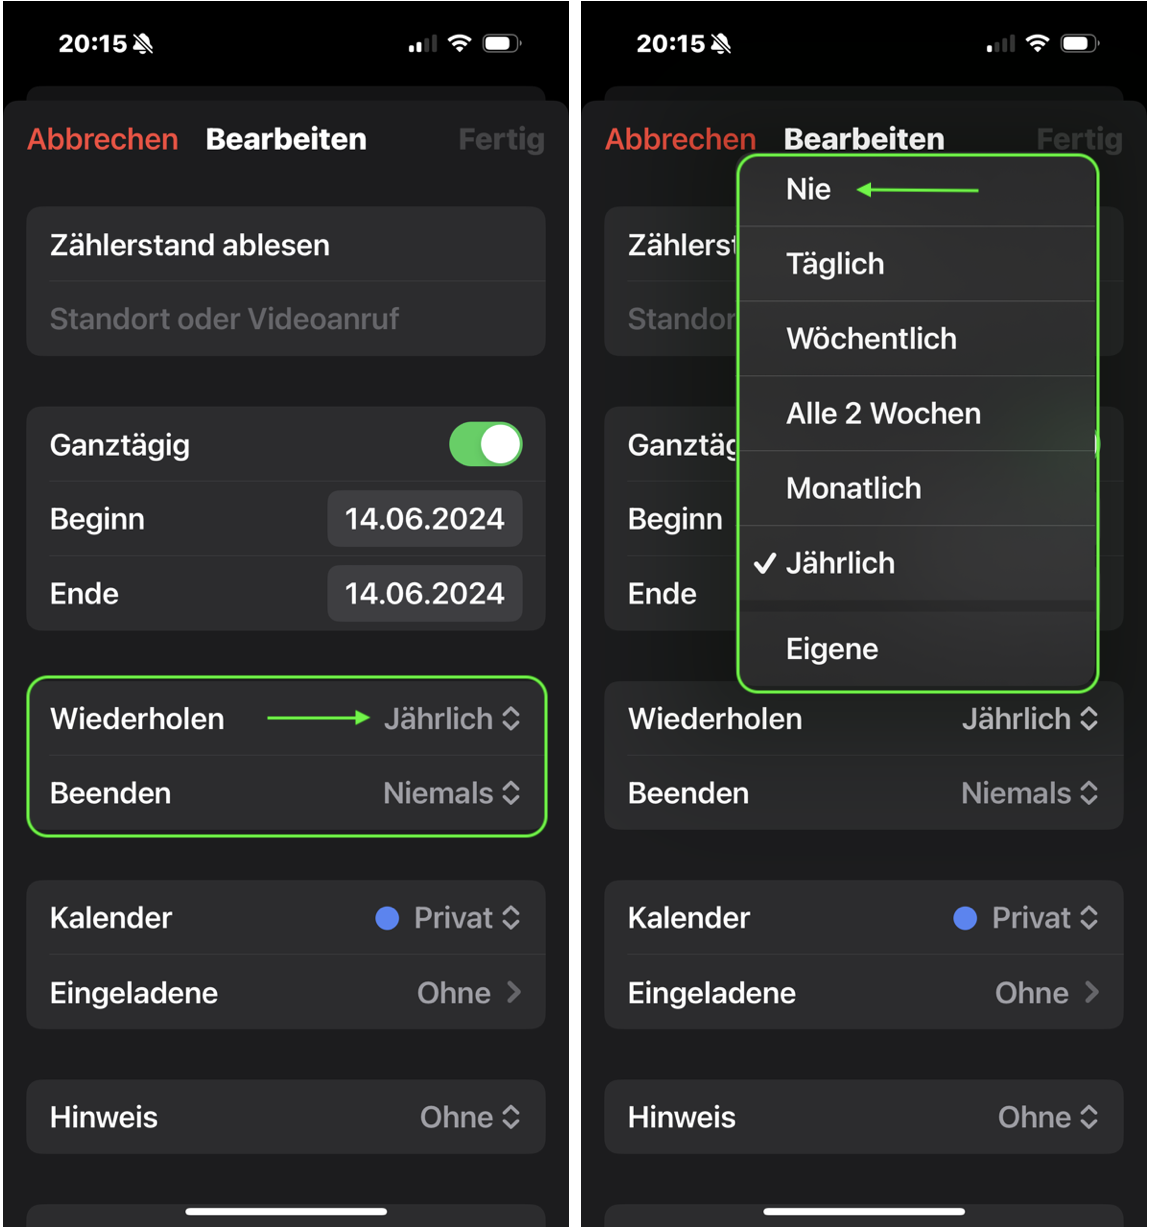This screenshot has width=1150, height=1230.
Task: Tap Fertig on the left screen
Action: coord(501,139)
